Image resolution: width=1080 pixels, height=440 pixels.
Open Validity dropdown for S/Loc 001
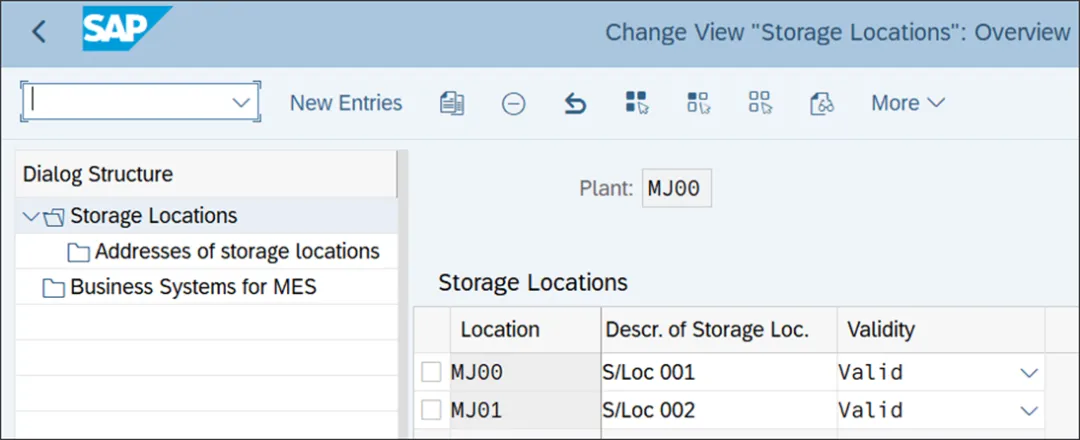(x=1029, y=373)
